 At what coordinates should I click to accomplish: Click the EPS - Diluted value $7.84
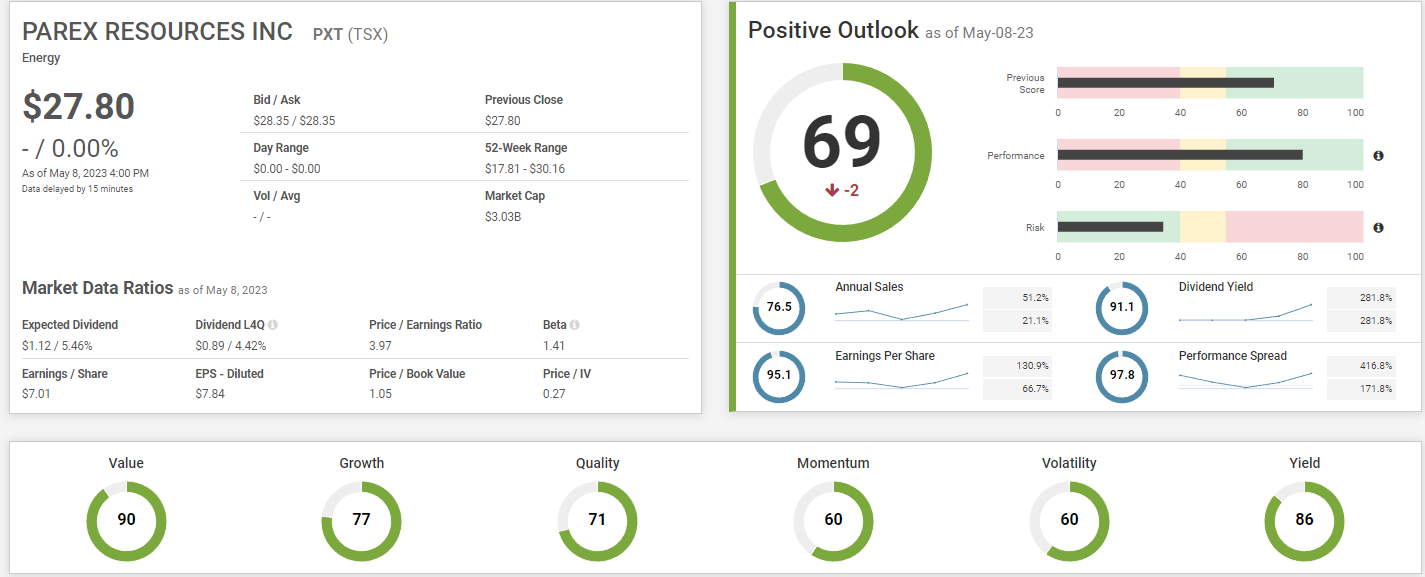[210, 394]
